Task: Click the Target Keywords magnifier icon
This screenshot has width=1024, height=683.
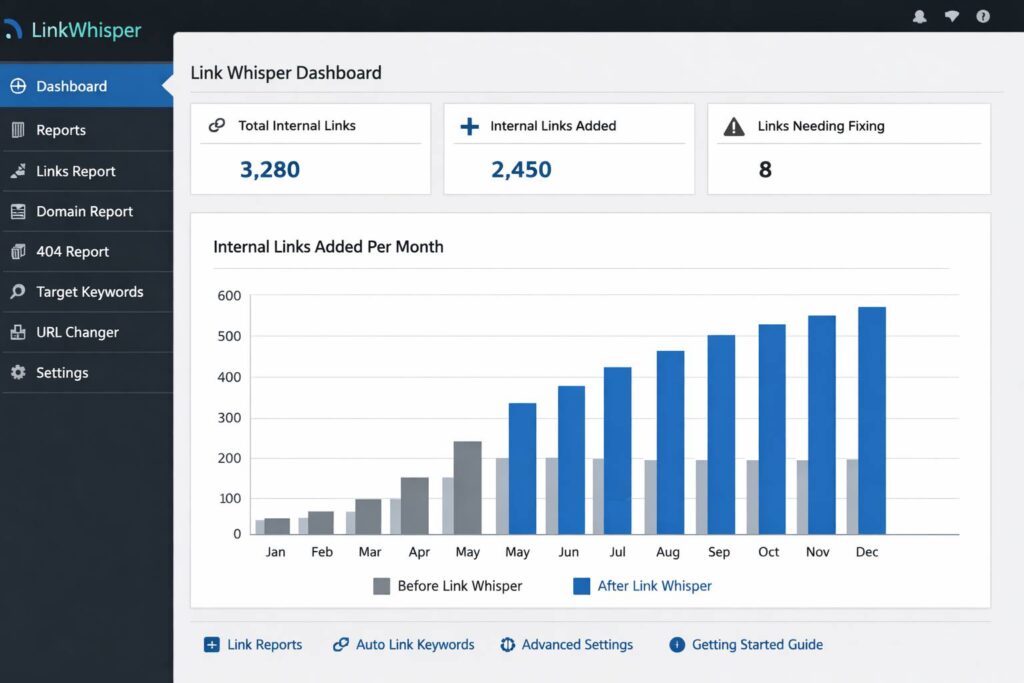Action: click(x=17, y=292)
